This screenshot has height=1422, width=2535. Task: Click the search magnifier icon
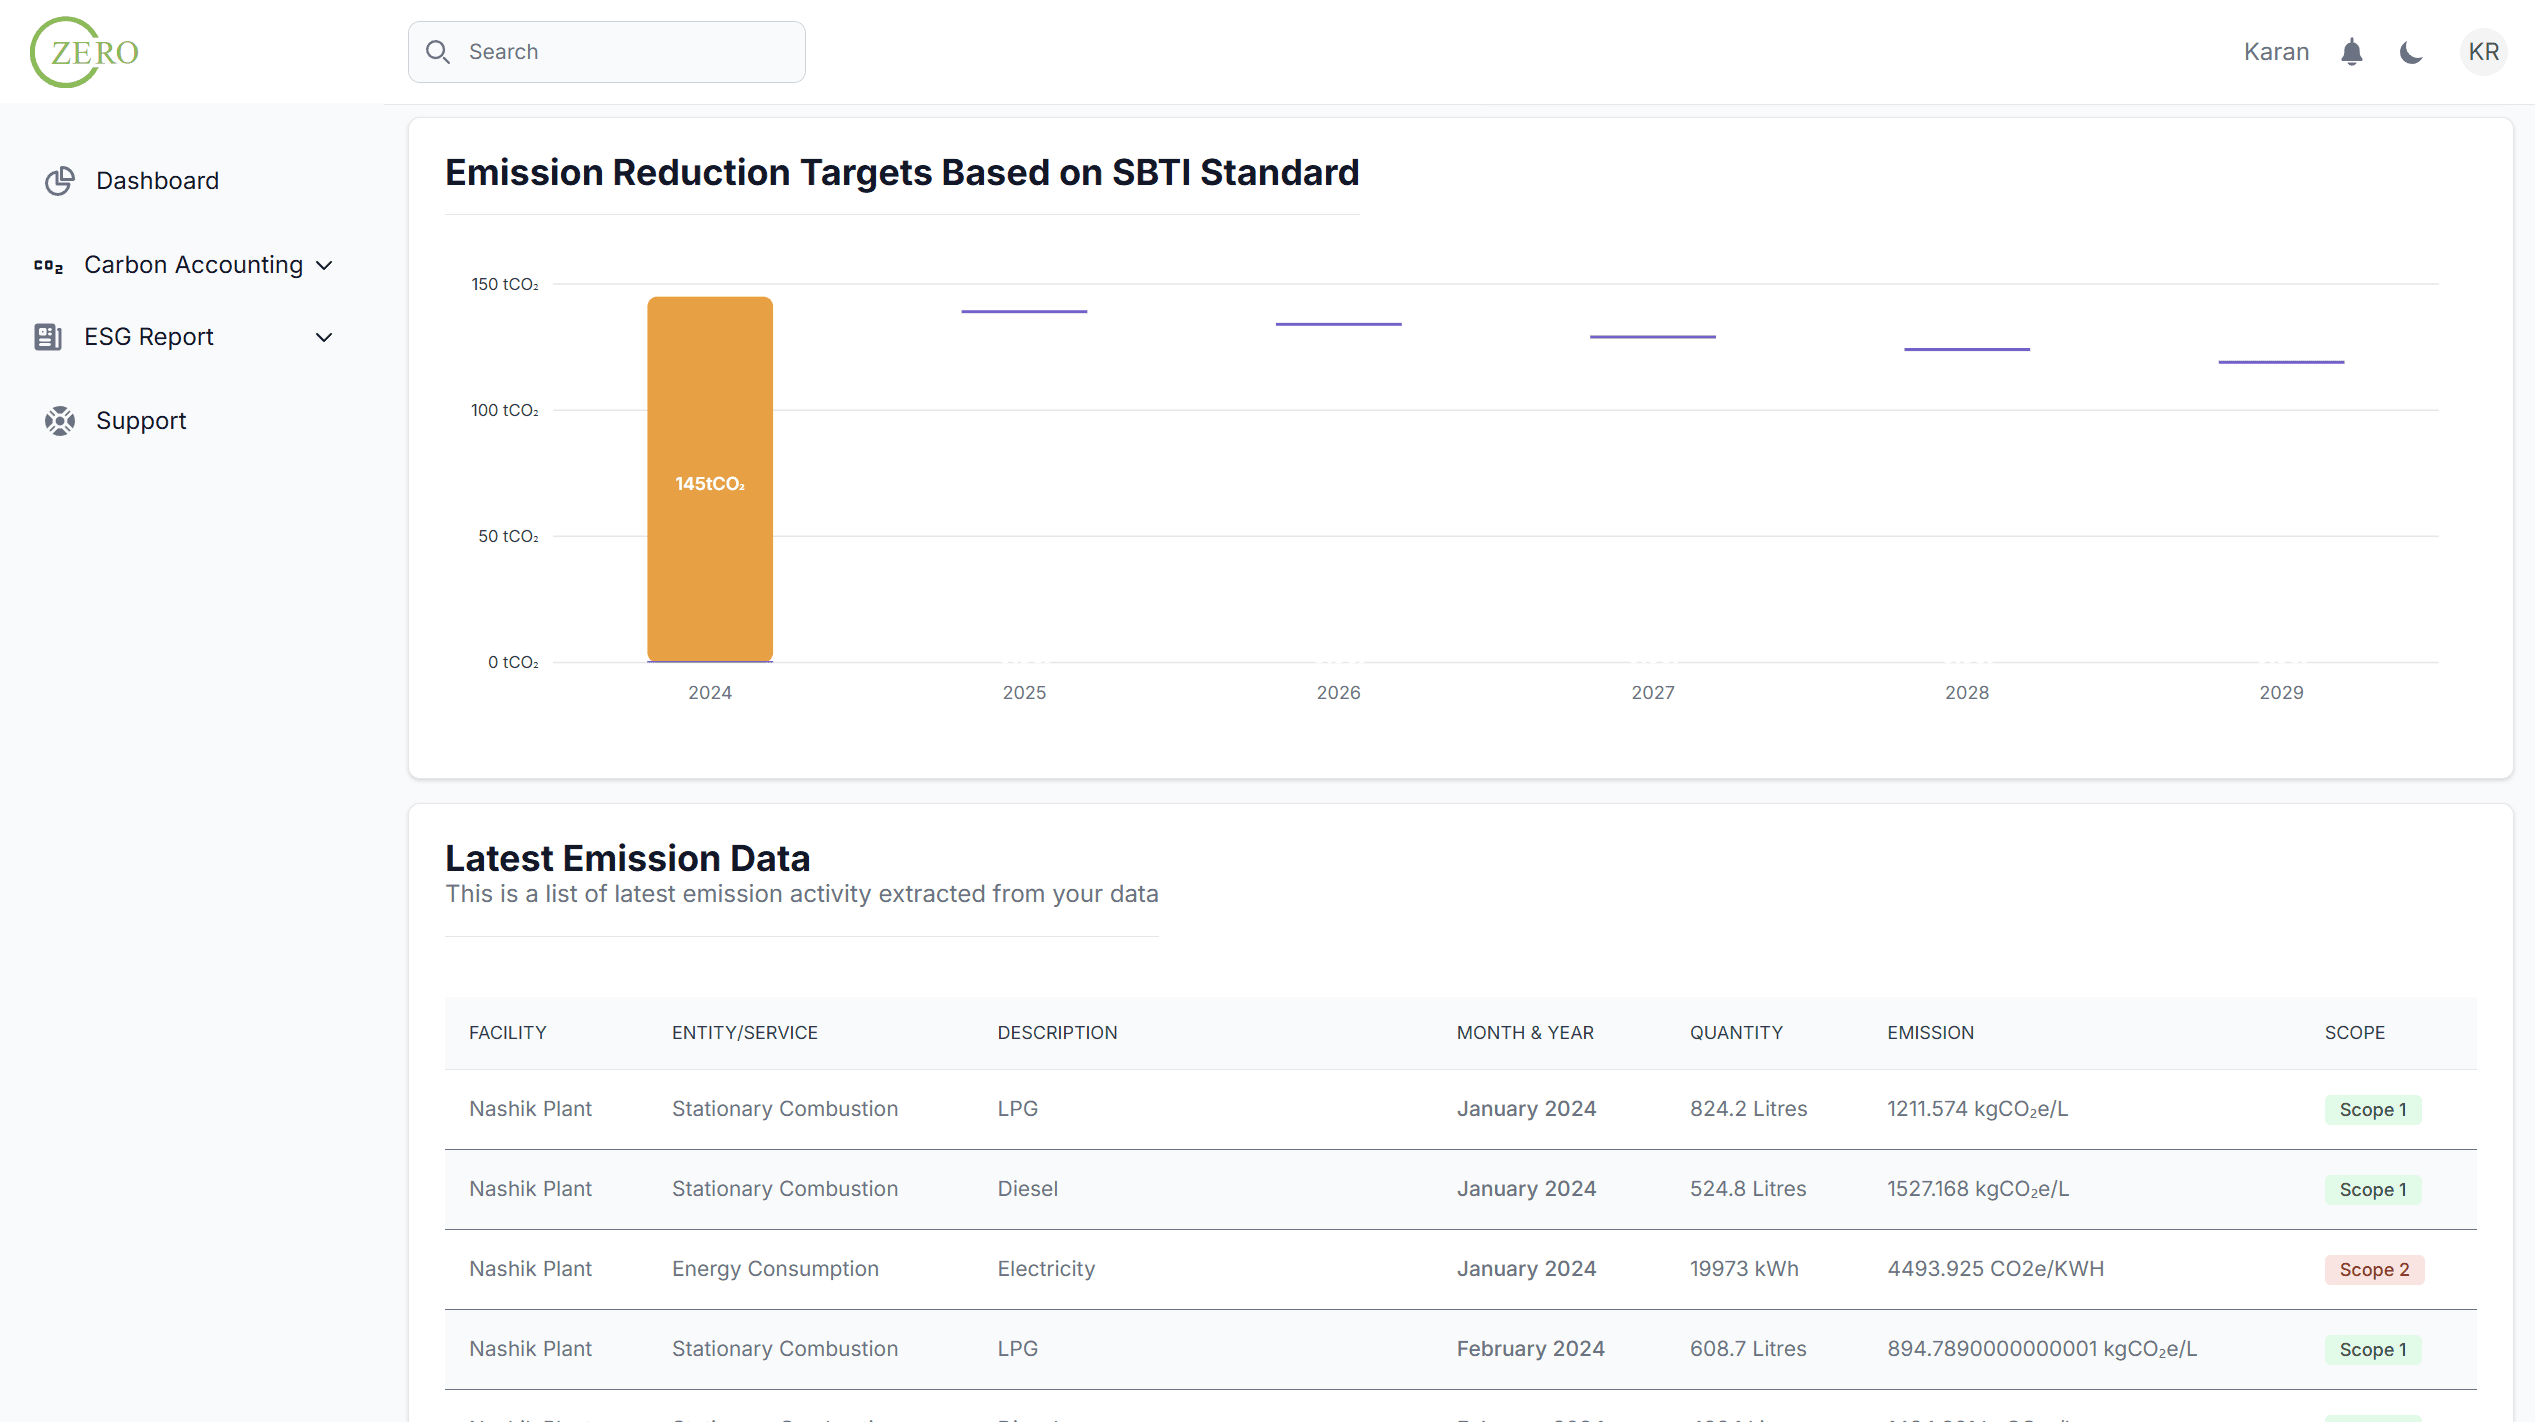[x=438, y=52]
